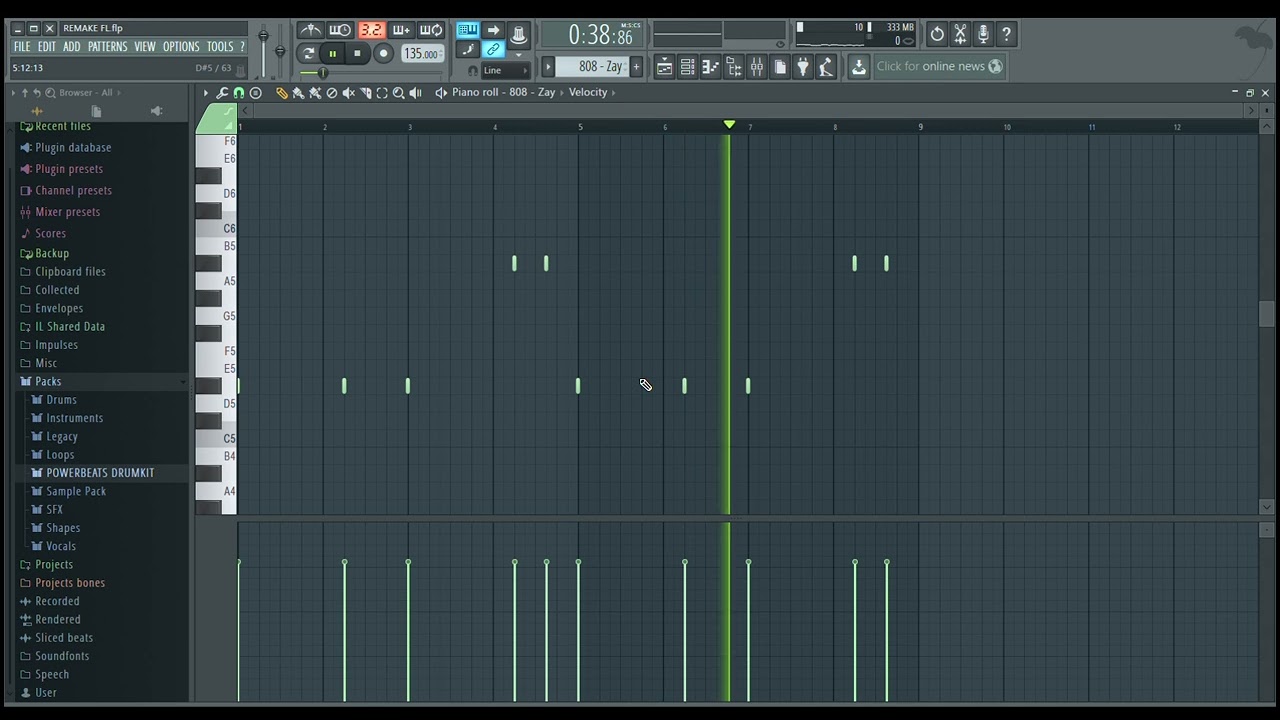Click the scissors one-click recording icon
Viewport: 1280px width, 720px height.
click(x=960, y=34)
